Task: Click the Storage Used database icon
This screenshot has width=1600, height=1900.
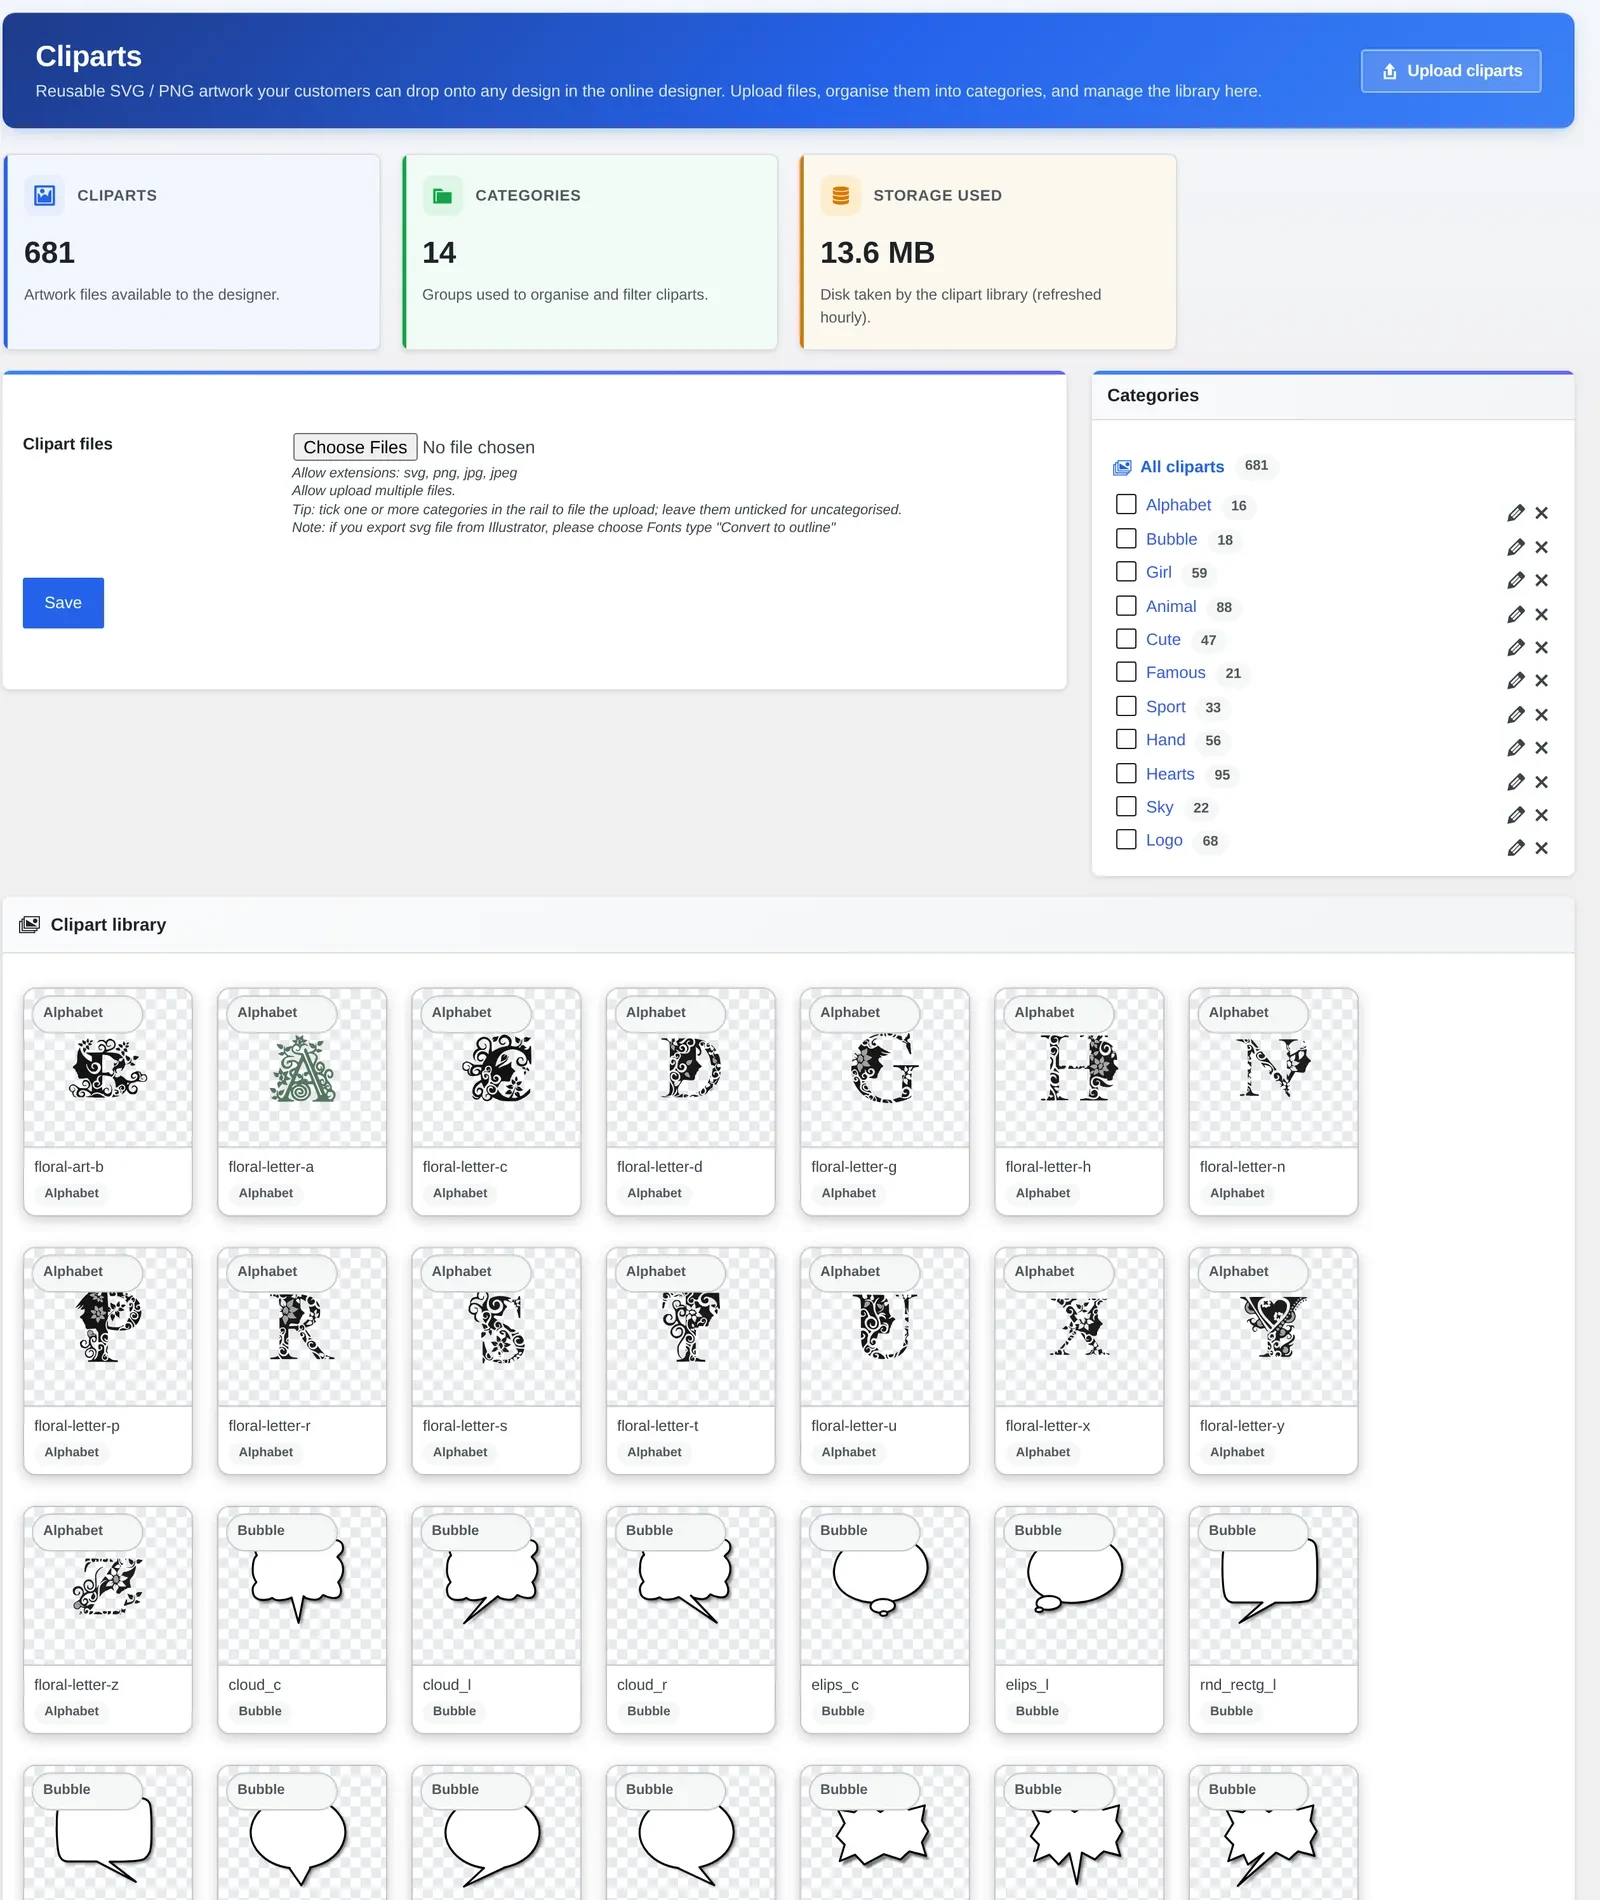Action: pos(840,195)
